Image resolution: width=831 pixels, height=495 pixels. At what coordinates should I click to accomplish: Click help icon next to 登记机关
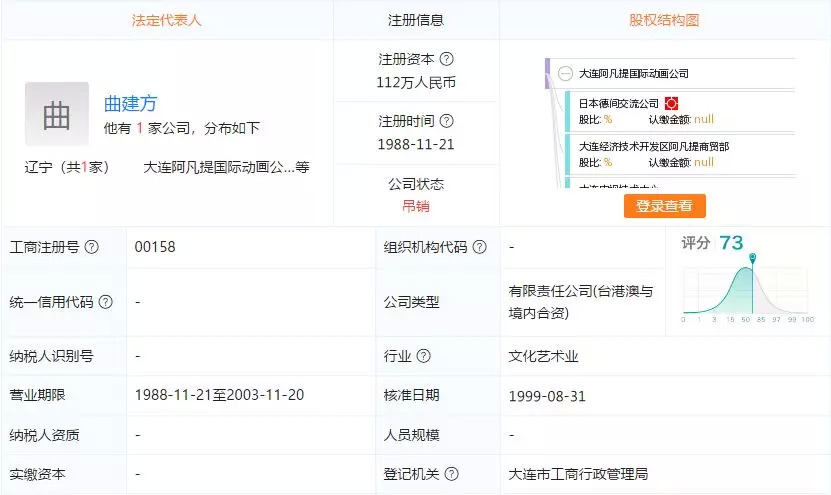(x=452, y=474)
